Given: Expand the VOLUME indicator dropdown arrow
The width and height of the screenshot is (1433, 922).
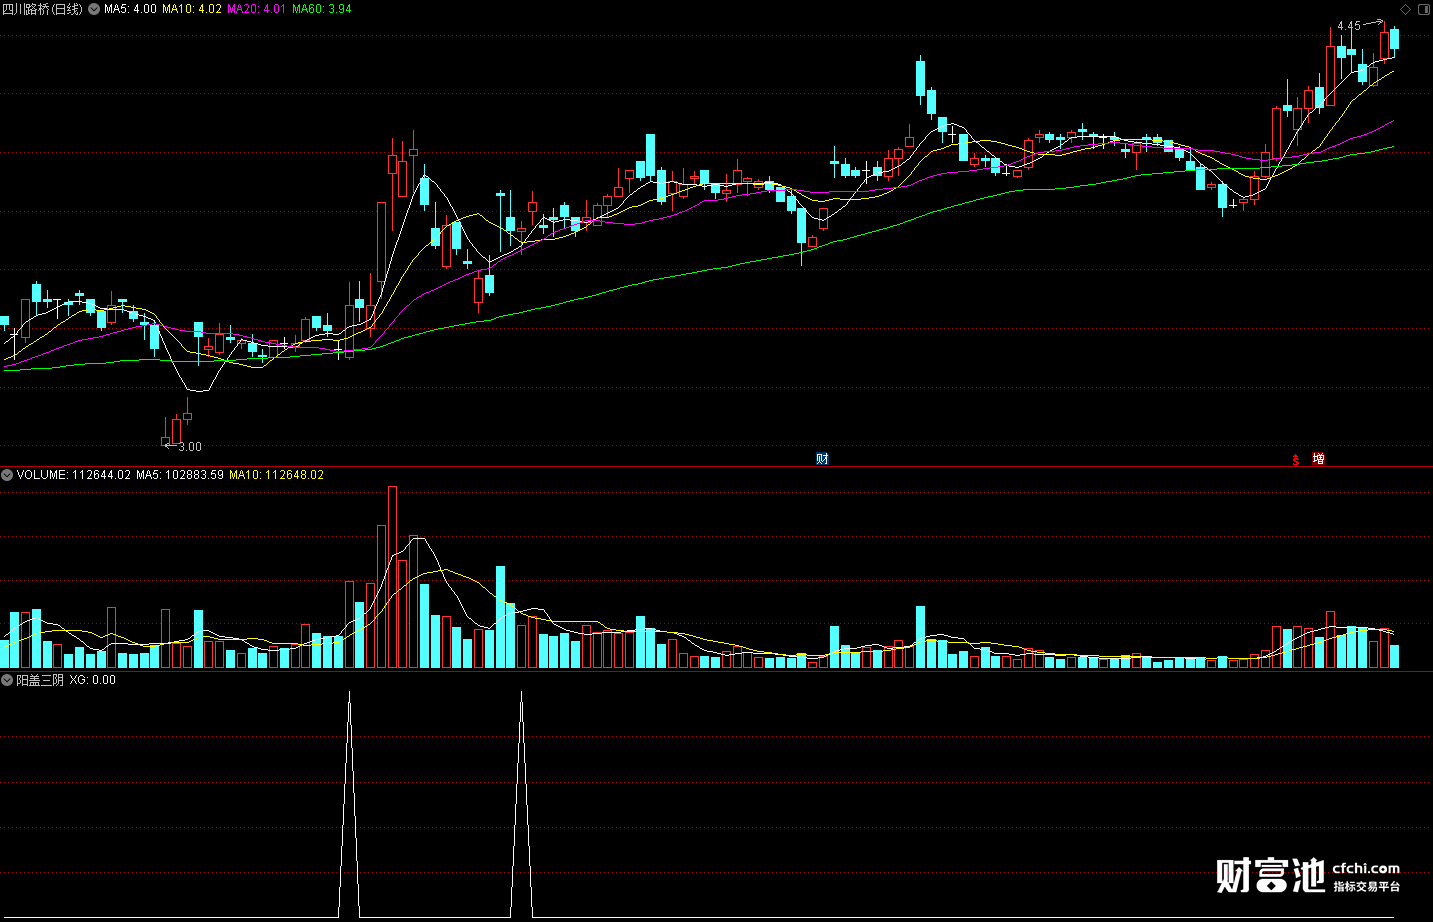Looking at the screenshot, I should pos(7,475).
